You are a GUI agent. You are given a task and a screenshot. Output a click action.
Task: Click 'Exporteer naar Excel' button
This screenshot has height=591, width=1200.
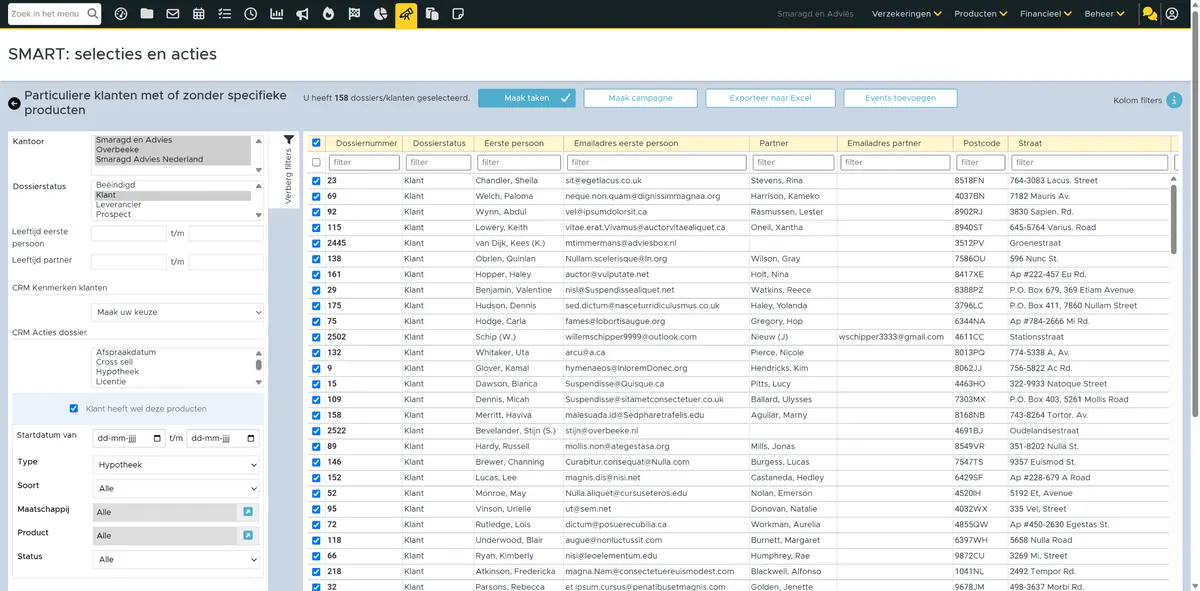pyautogui.click(x=770, y=98)
